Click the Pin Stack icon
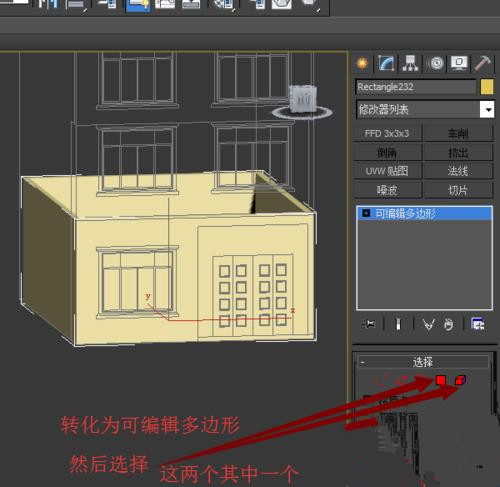The height and width of the screenshot is (487, 500). tap(369, 324)
